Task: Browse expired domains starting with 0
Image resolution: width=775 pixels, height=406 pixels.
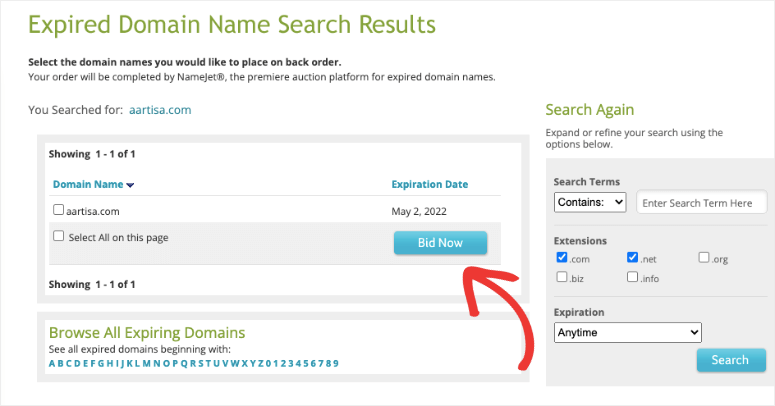Action: [268, 363]
